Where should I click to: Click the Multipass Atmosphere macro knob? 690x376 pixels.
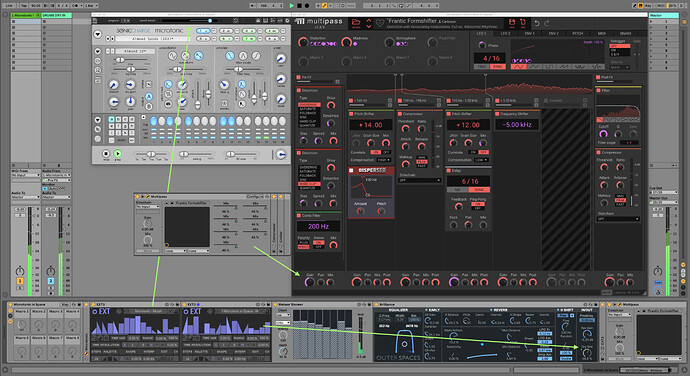tap(389, 42)
